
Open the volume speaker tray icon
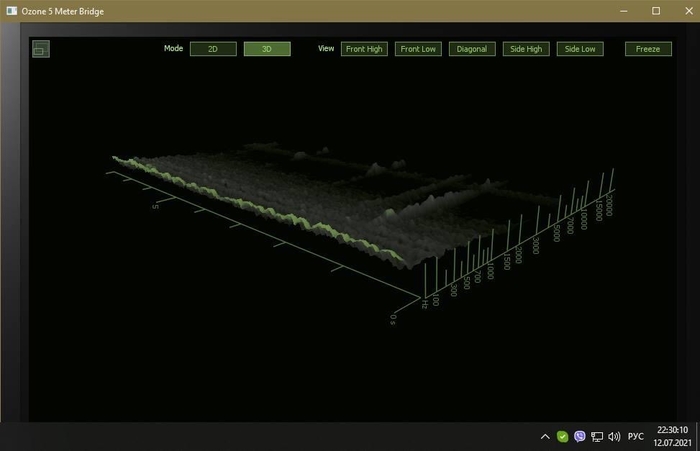614,437
